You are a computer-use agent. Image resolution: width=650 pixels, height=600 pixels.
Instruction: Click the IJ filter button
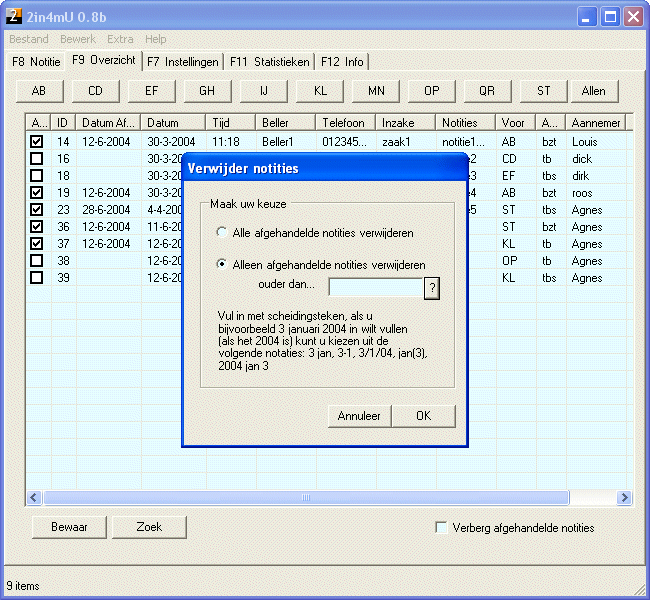pyautogui.click(x=264, y=91)
